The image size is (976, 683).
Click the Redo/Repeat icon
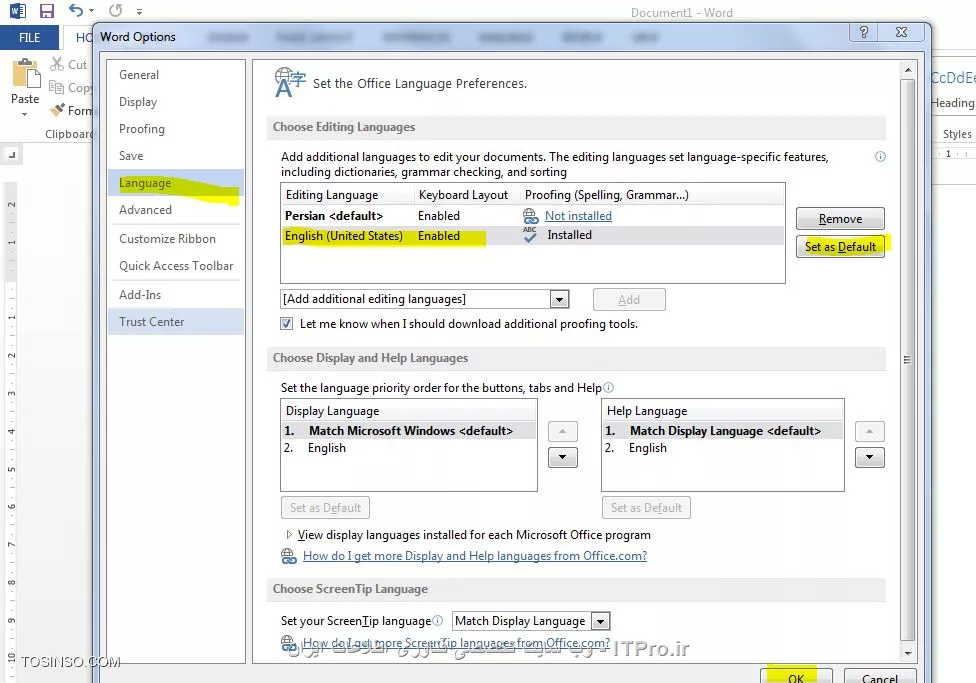pyautogui.click(x=115, y=11)
